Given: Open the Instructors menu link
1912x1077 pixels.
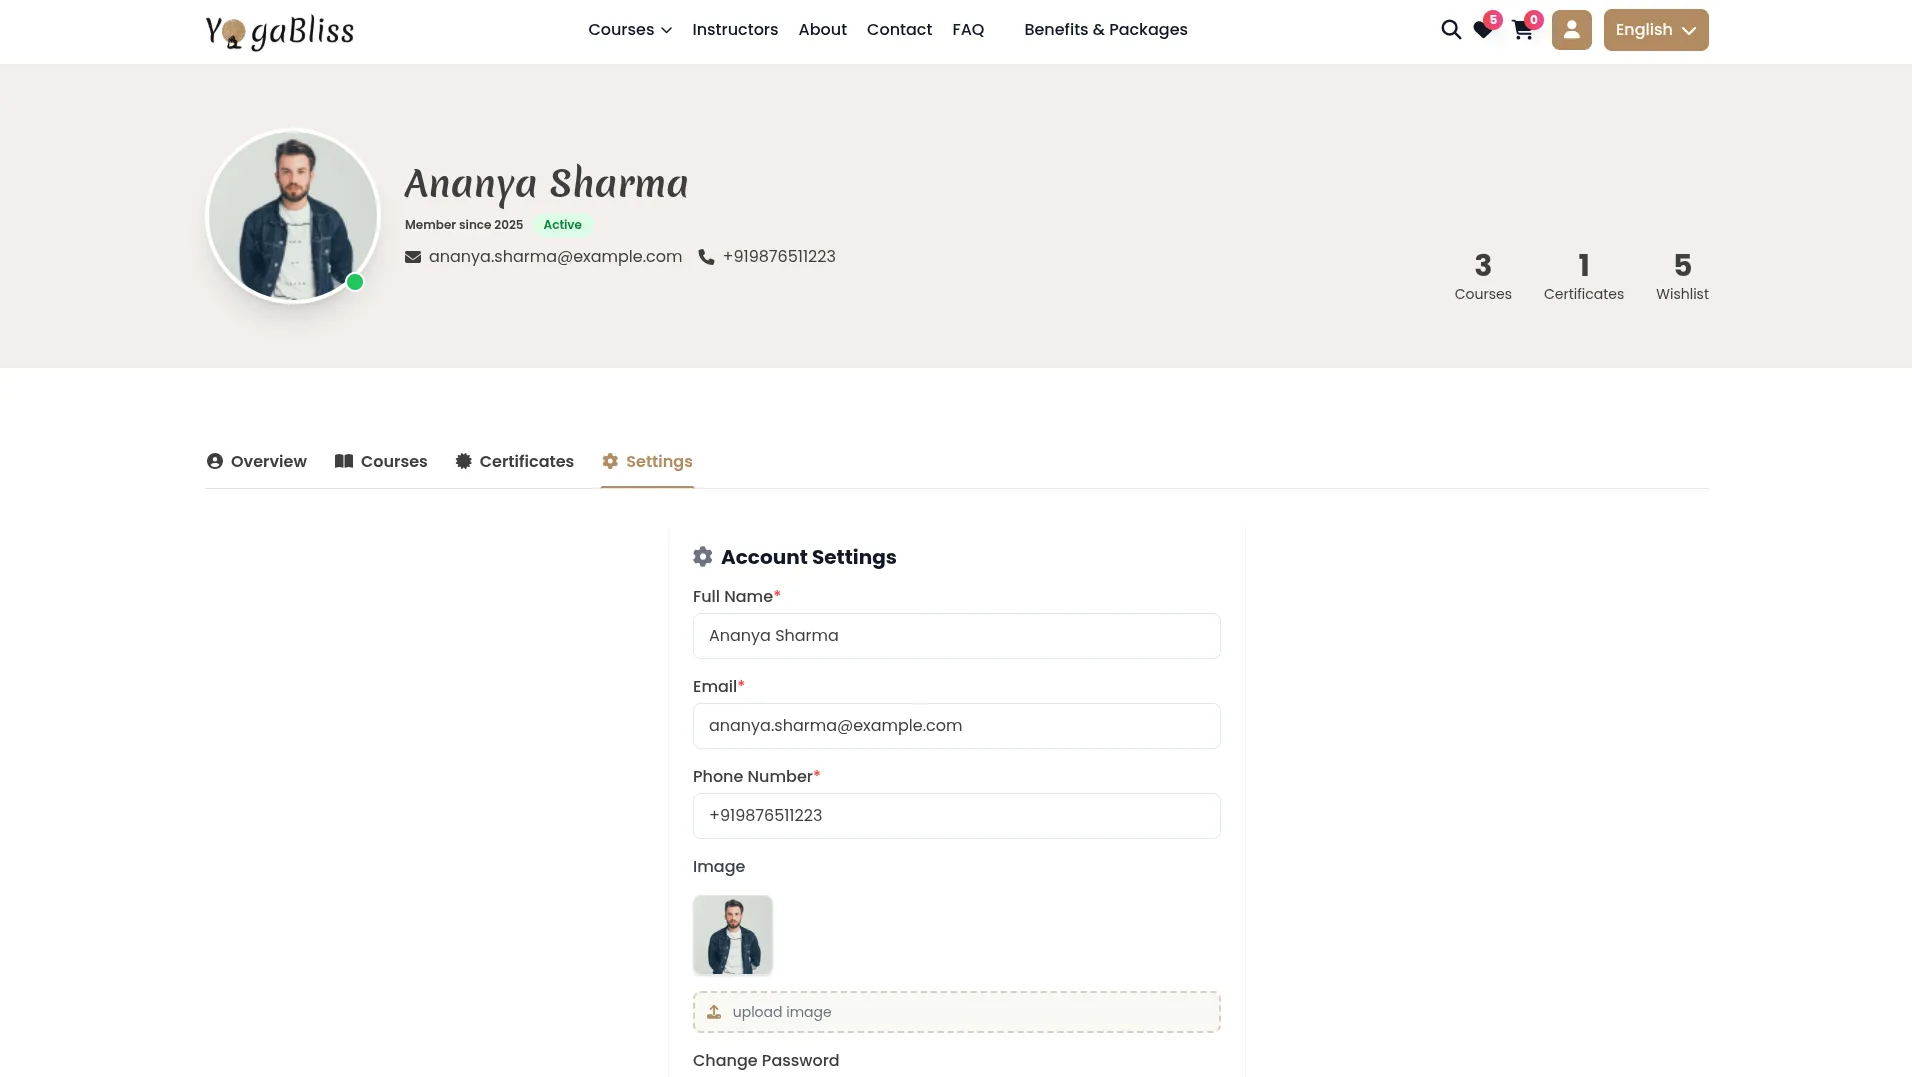Looking at the screenshot, I should tap(734, 30).
